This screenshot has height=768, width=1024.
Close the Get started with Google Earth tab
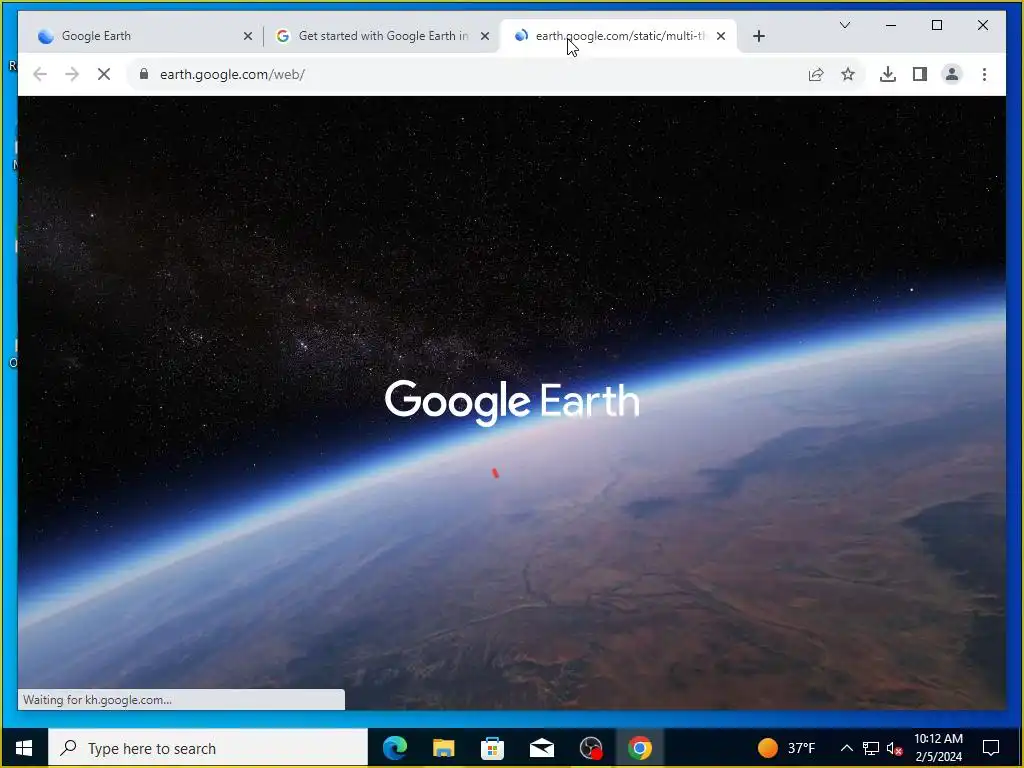tap(485, 36)
